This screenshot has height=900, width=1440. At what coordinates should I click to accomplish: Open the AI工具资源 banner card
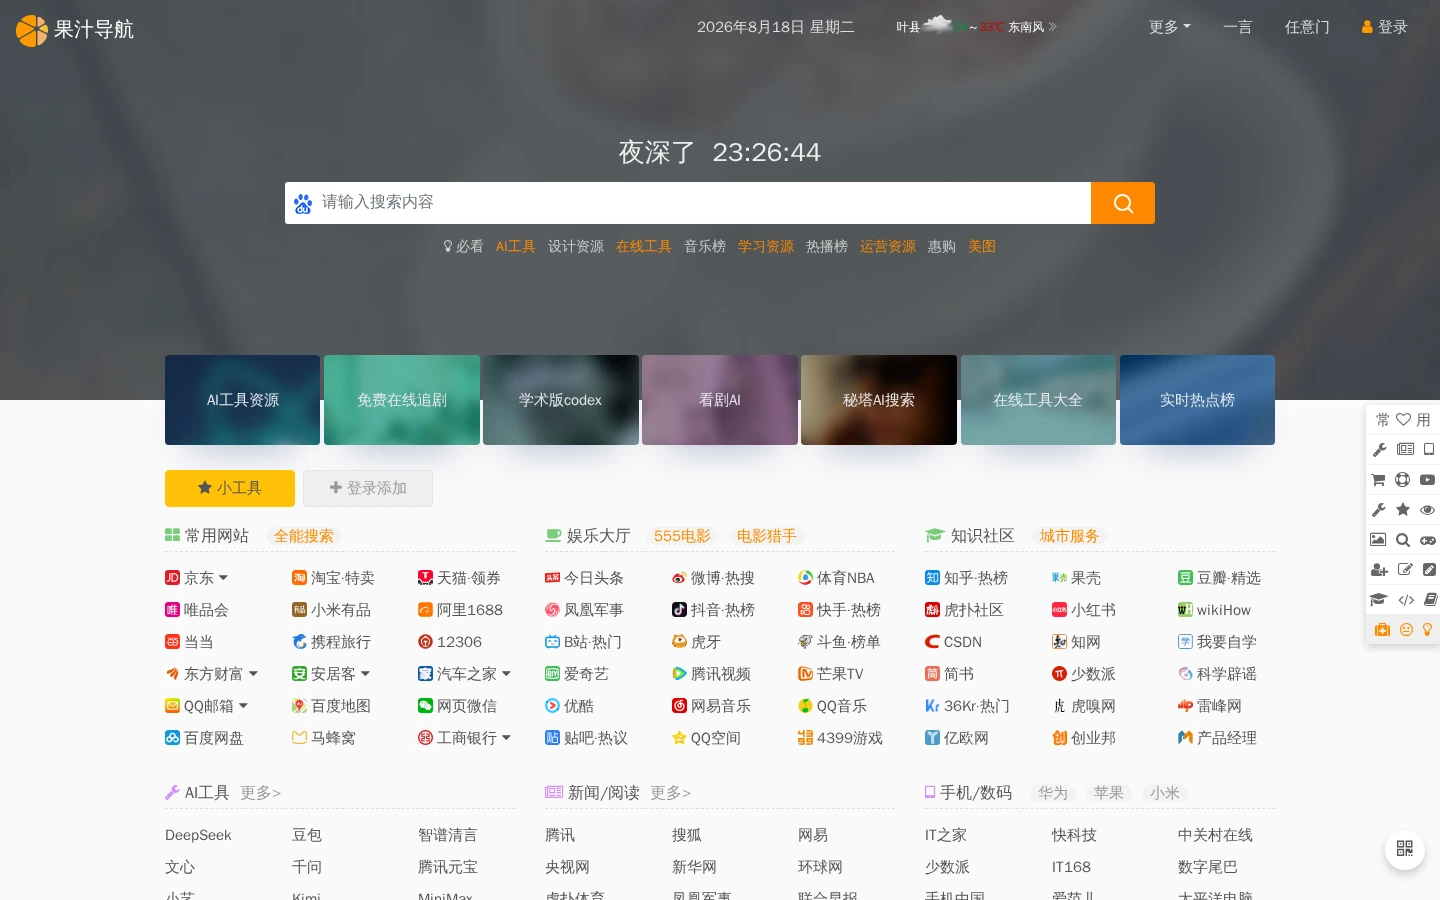click(243, 400)
